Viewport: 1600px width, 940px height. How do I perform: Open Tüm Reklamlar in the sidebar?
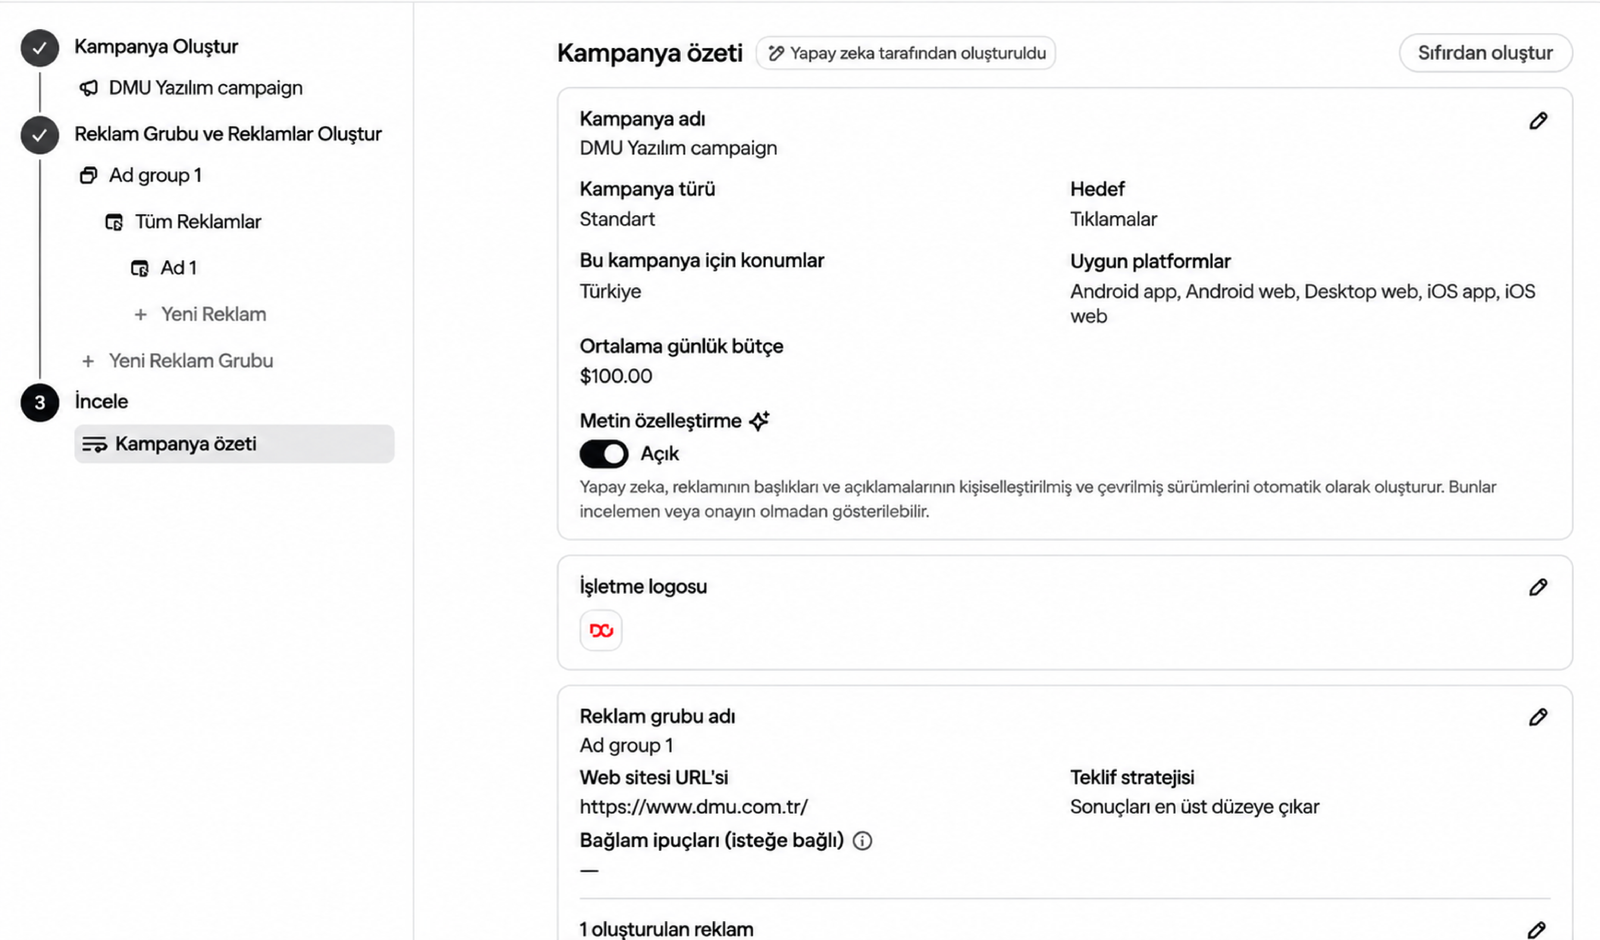(198, 222)
